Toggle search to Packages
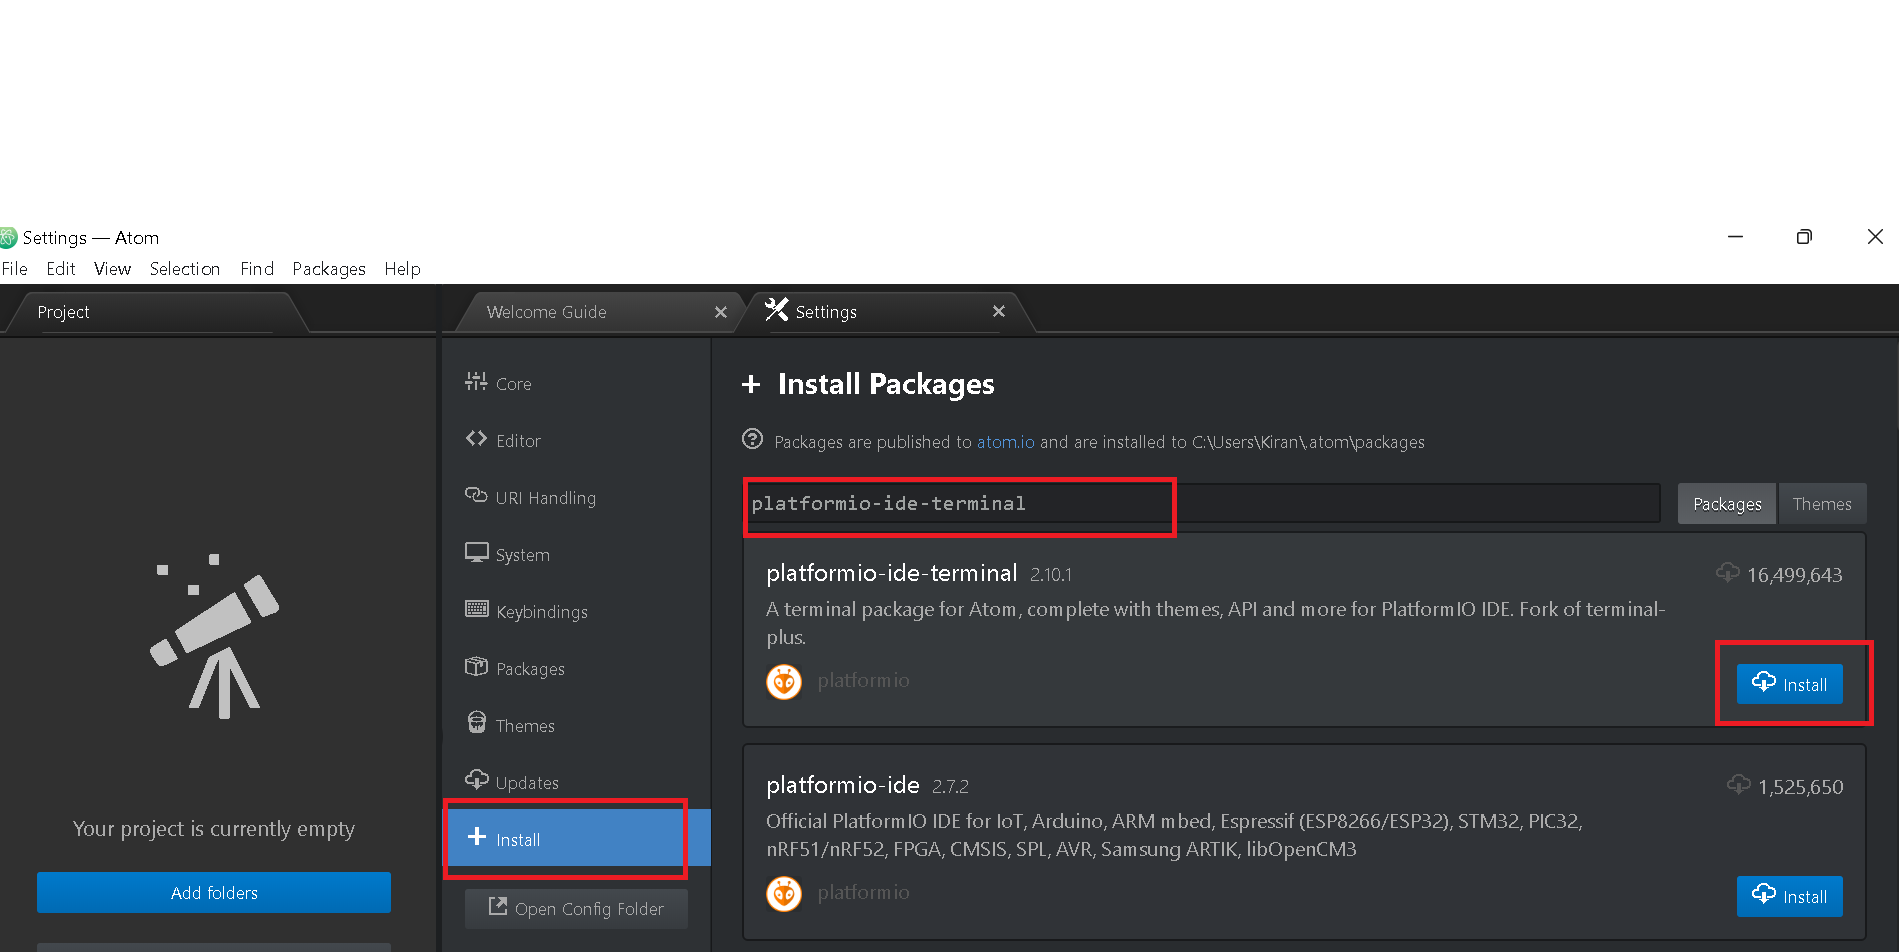 (1727, 504)
